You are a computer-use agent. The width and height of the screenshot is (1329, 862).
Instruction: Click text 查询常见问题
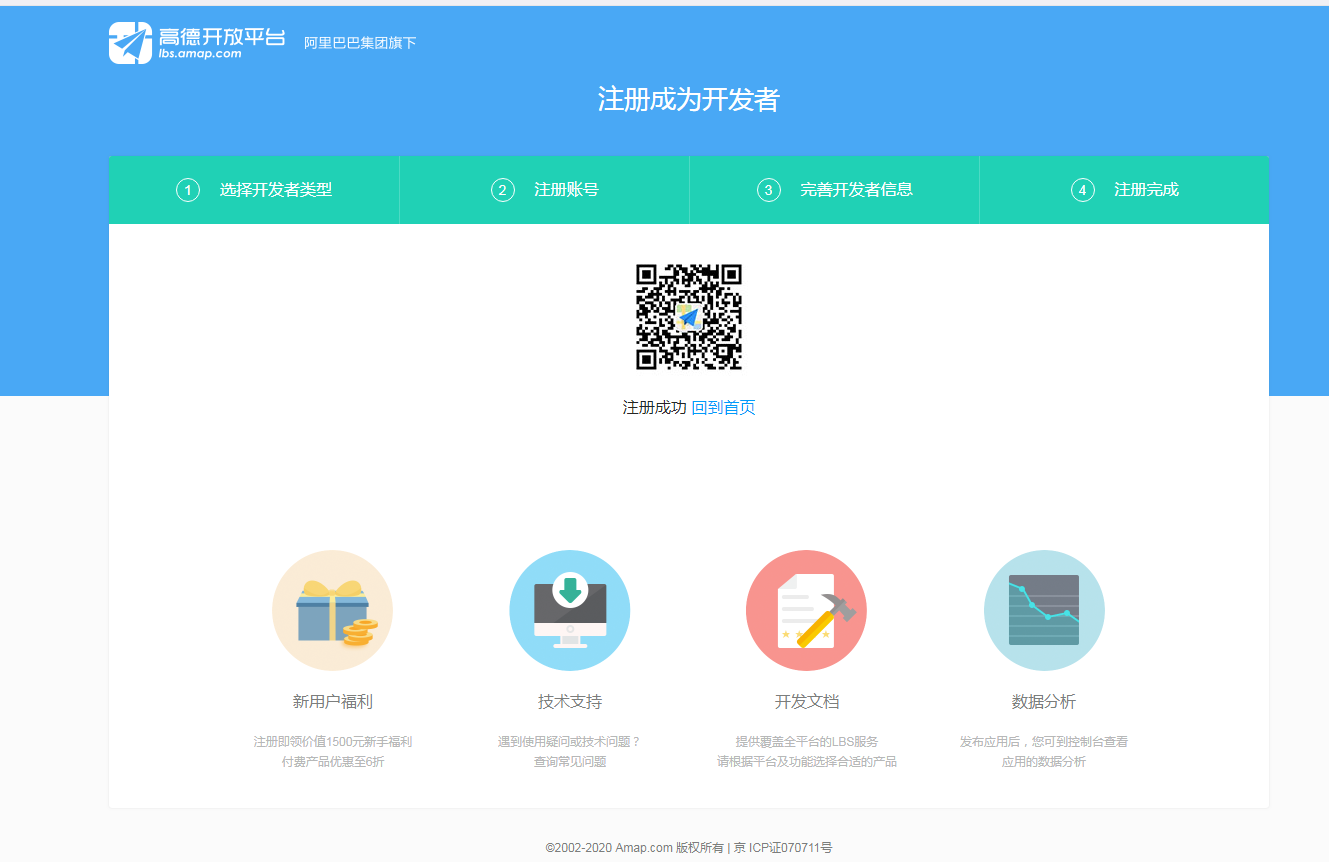570,762
